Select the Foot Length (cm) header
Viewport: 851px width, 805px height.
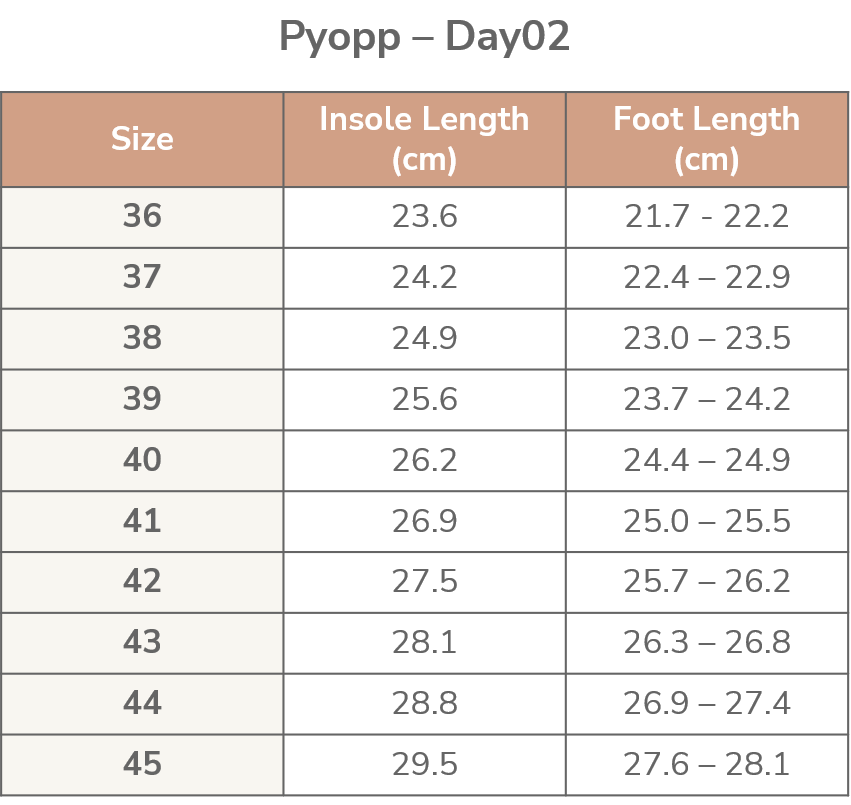pyautogui.click(x=706, y=139)
